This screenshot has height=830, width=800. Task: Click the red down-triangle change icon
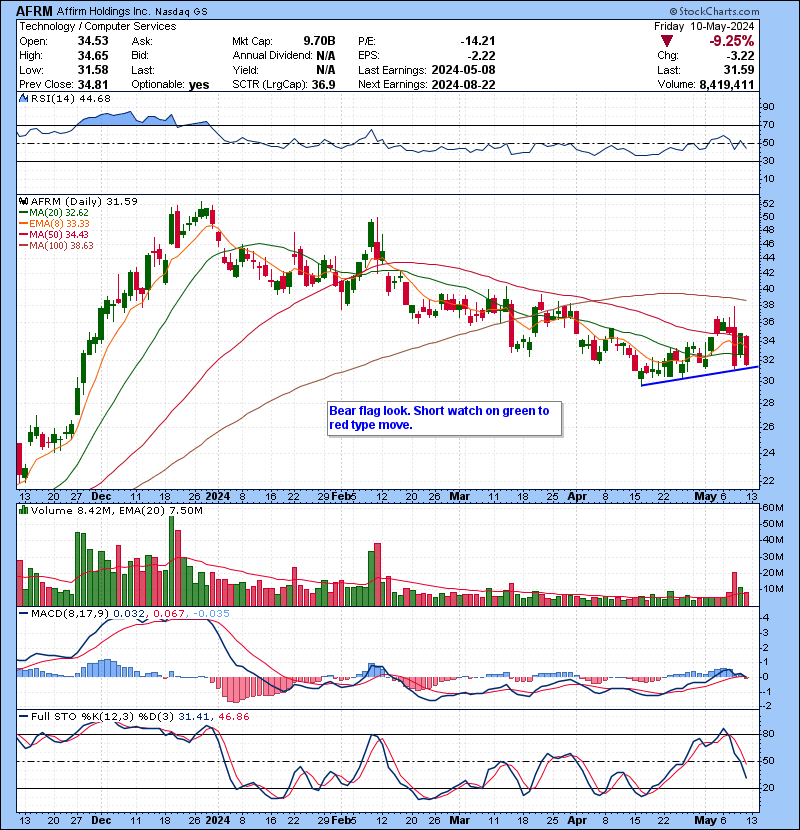[x=667, y=41]
